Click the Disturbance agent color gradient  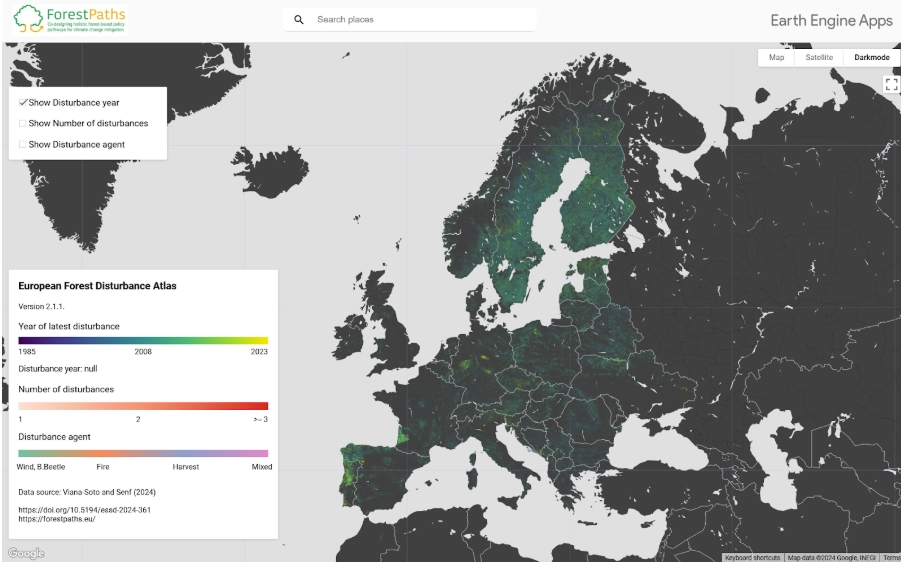coord(143,453)
